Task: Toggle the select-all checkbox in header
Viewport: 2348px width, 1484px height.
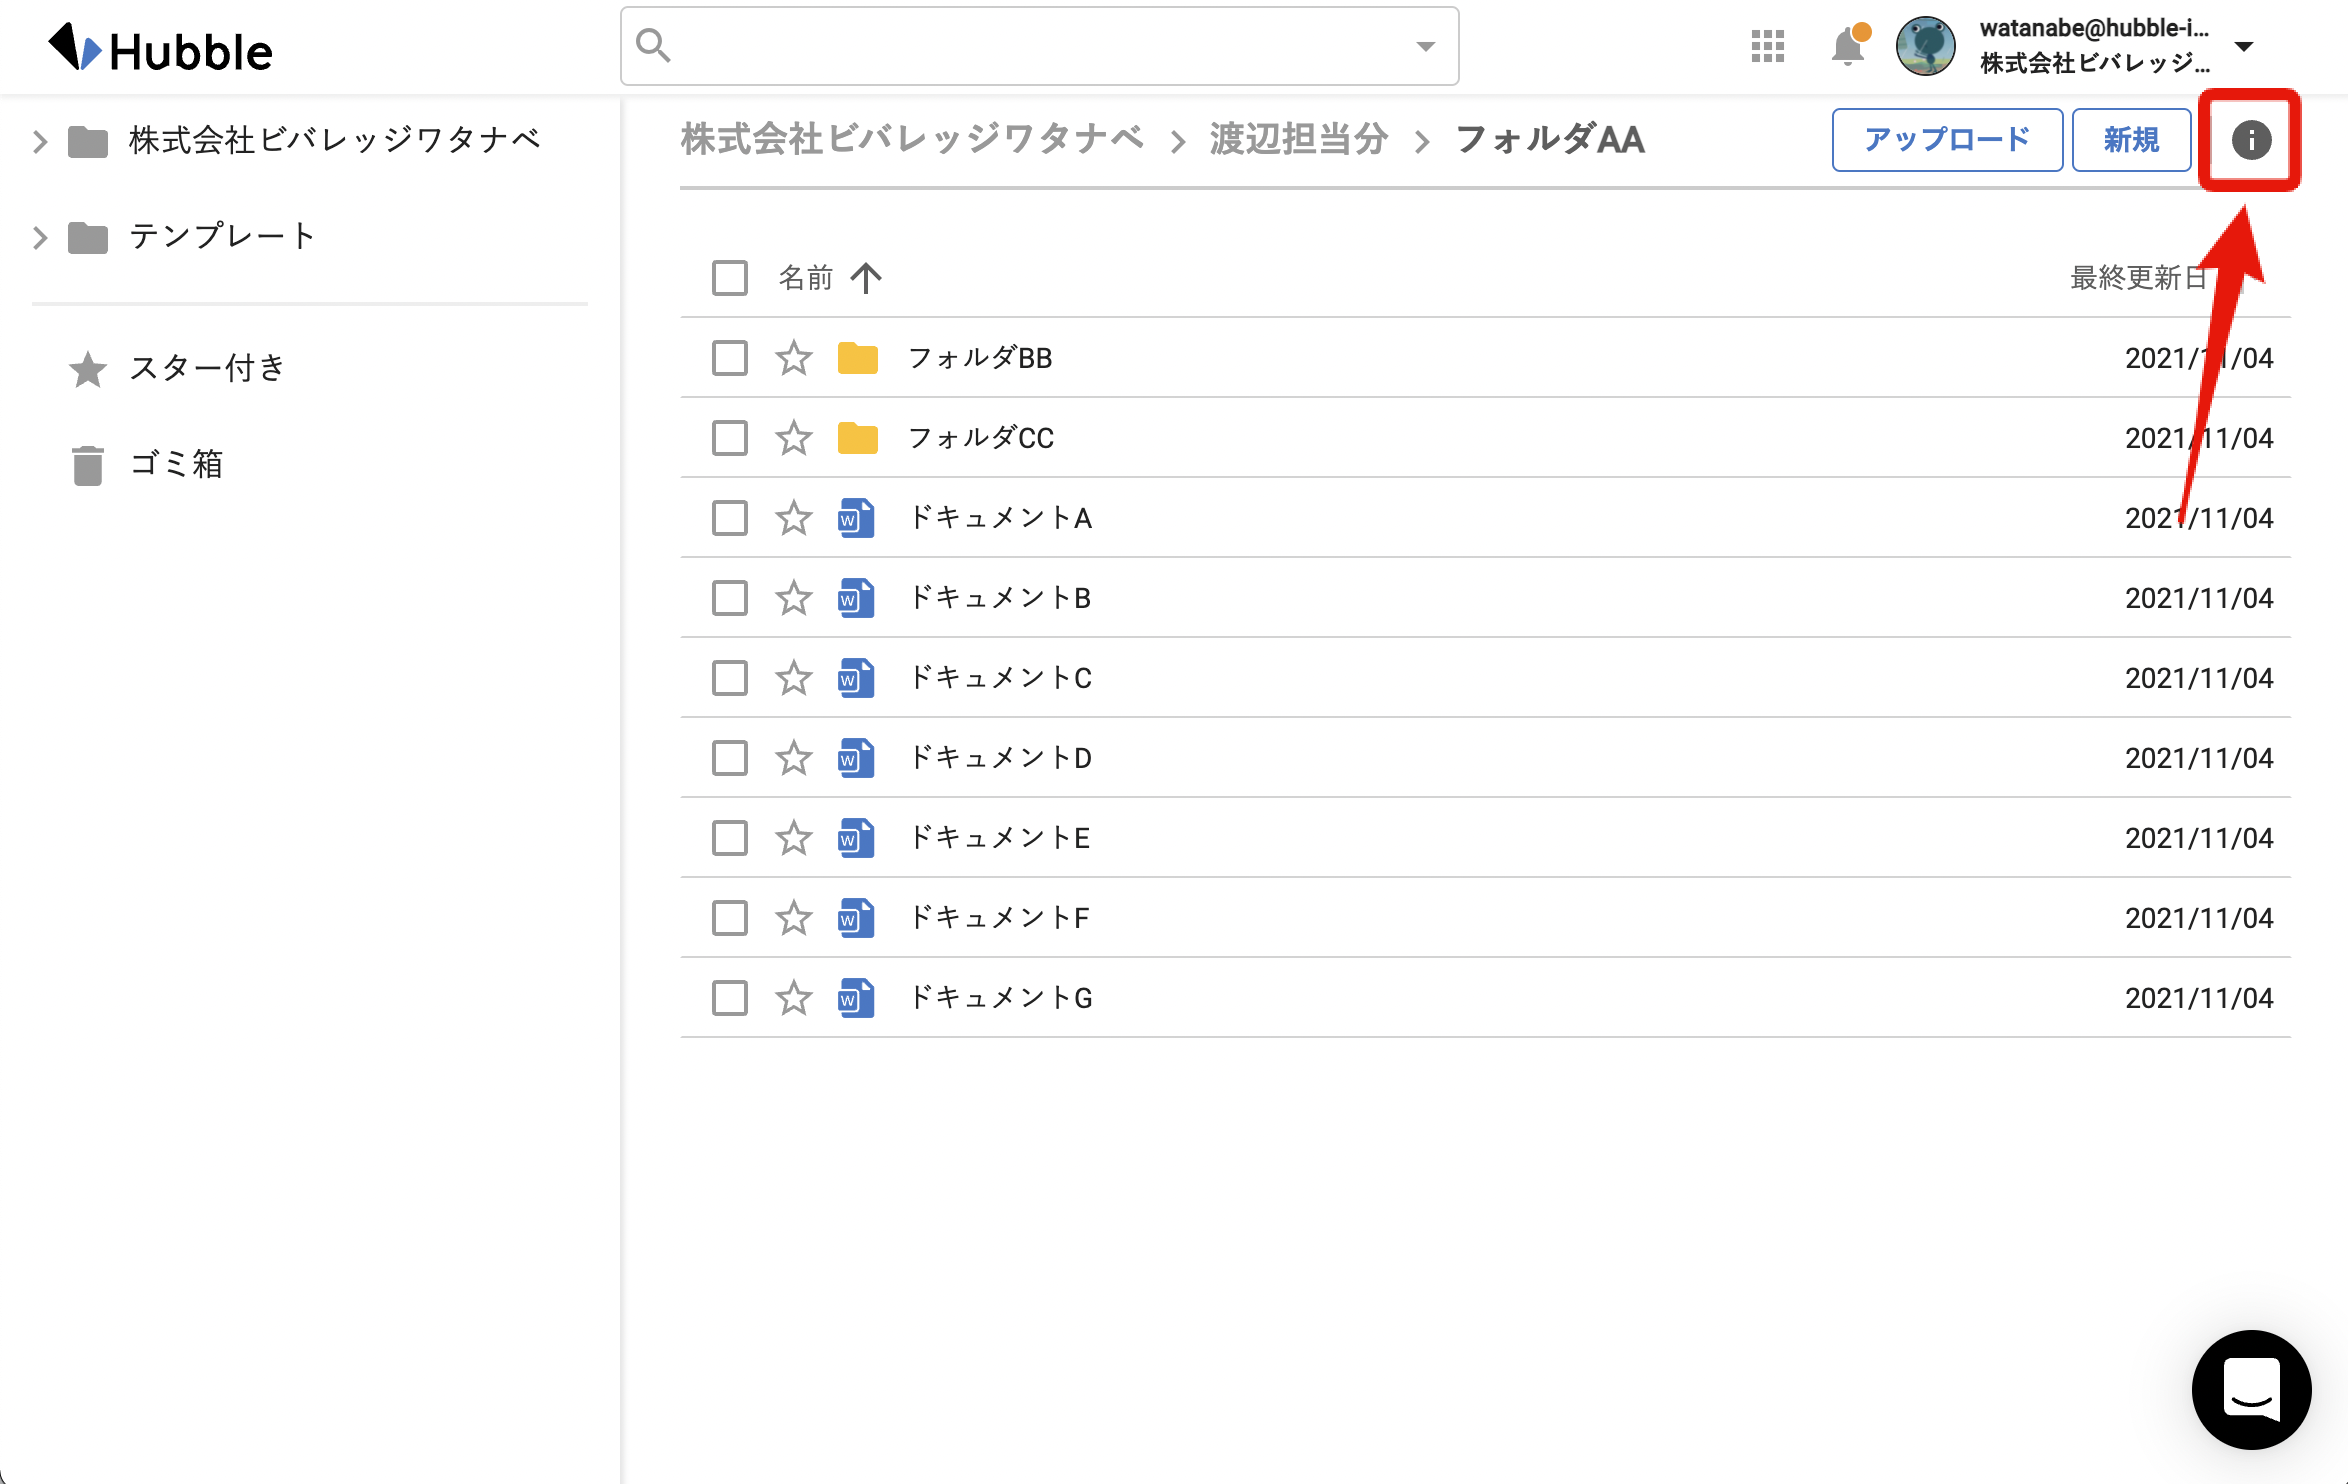Action: click(x=729, y=277)
